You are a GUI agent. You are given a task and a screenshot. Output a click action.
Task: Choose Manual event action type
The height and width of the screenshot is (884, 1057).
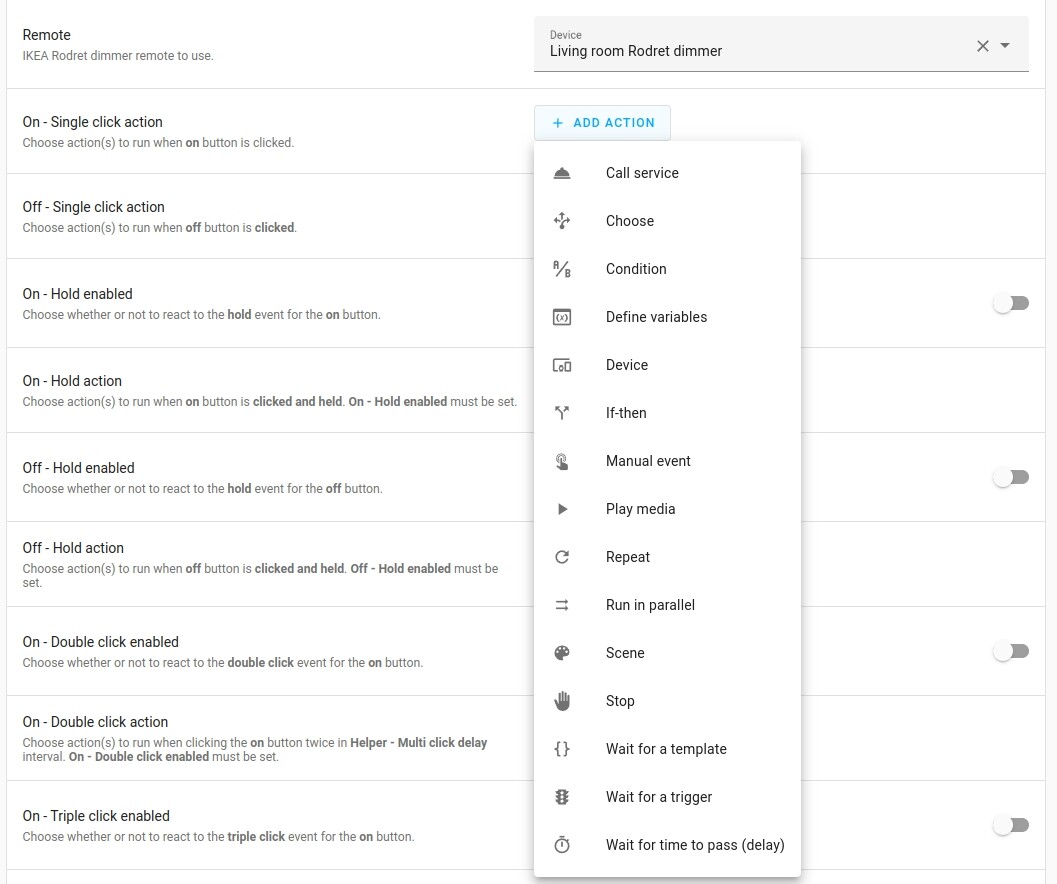click(x=647, y=460)
